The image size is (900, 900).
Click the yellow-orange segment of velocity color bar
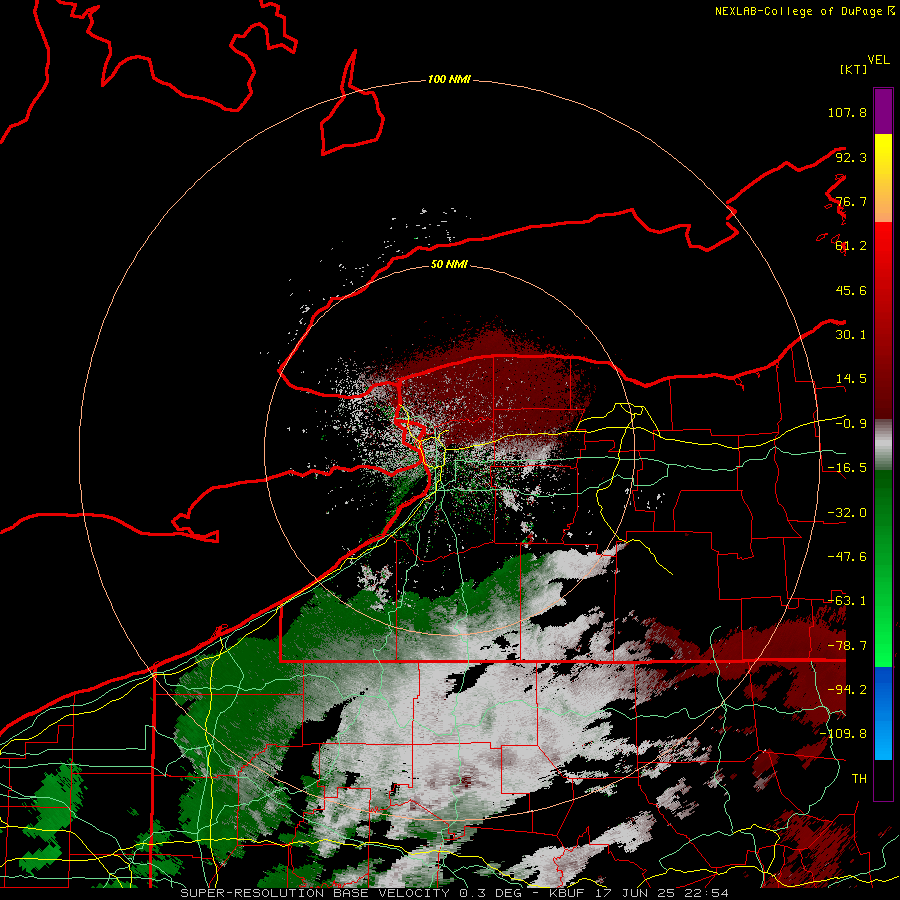pyautogui.click(x=883, y=178)
